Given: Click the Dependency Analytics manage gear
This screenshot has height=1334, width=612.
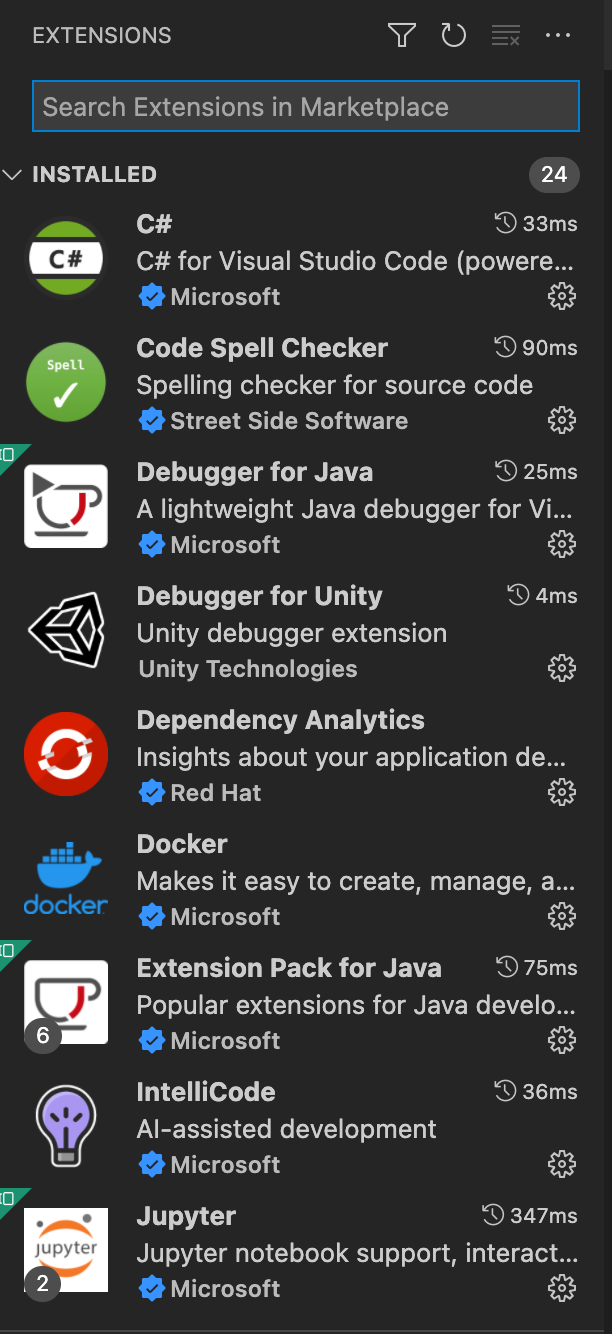Looking at the screenshot, I should [x=562, y=793].
